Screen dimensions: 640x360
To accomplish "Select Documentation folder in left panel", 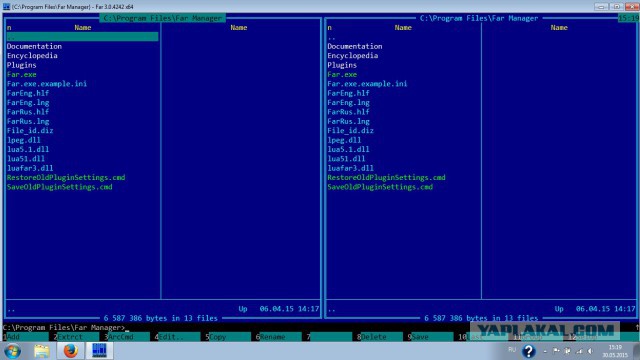I will (x=34, y=46).
